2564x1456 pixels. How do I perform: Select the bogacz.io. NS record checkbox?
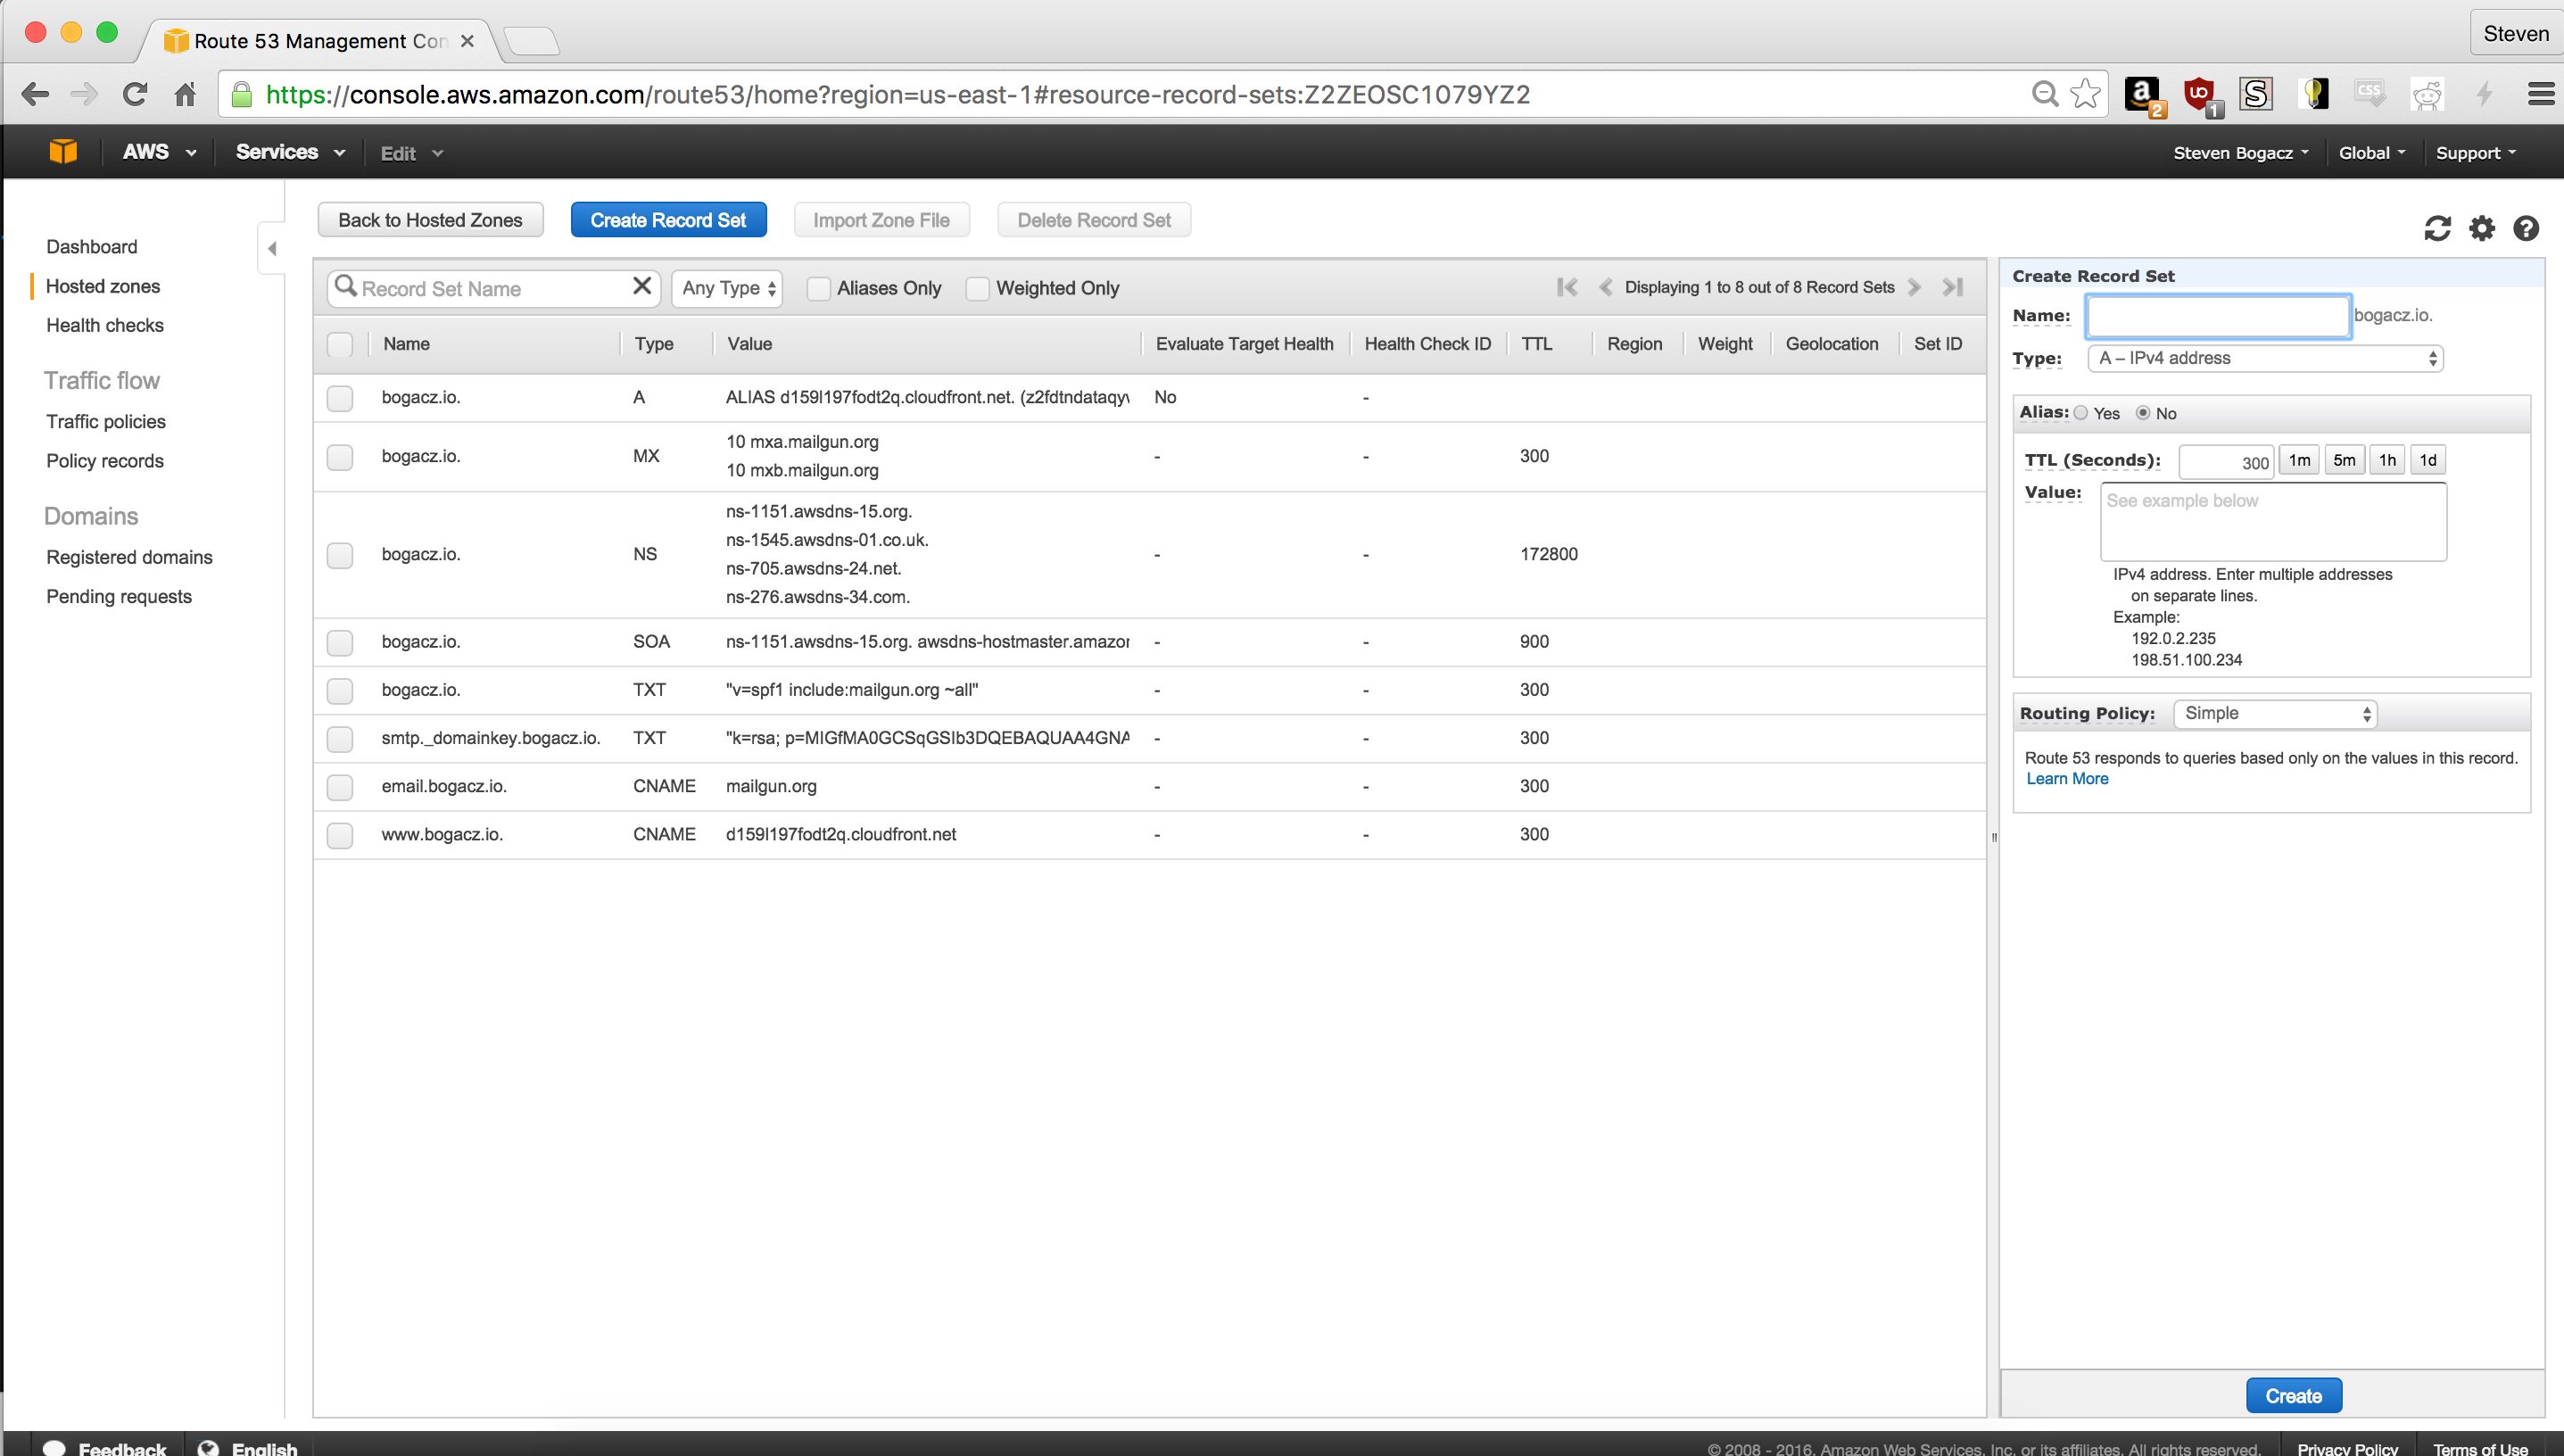click(x=340, y=555)
